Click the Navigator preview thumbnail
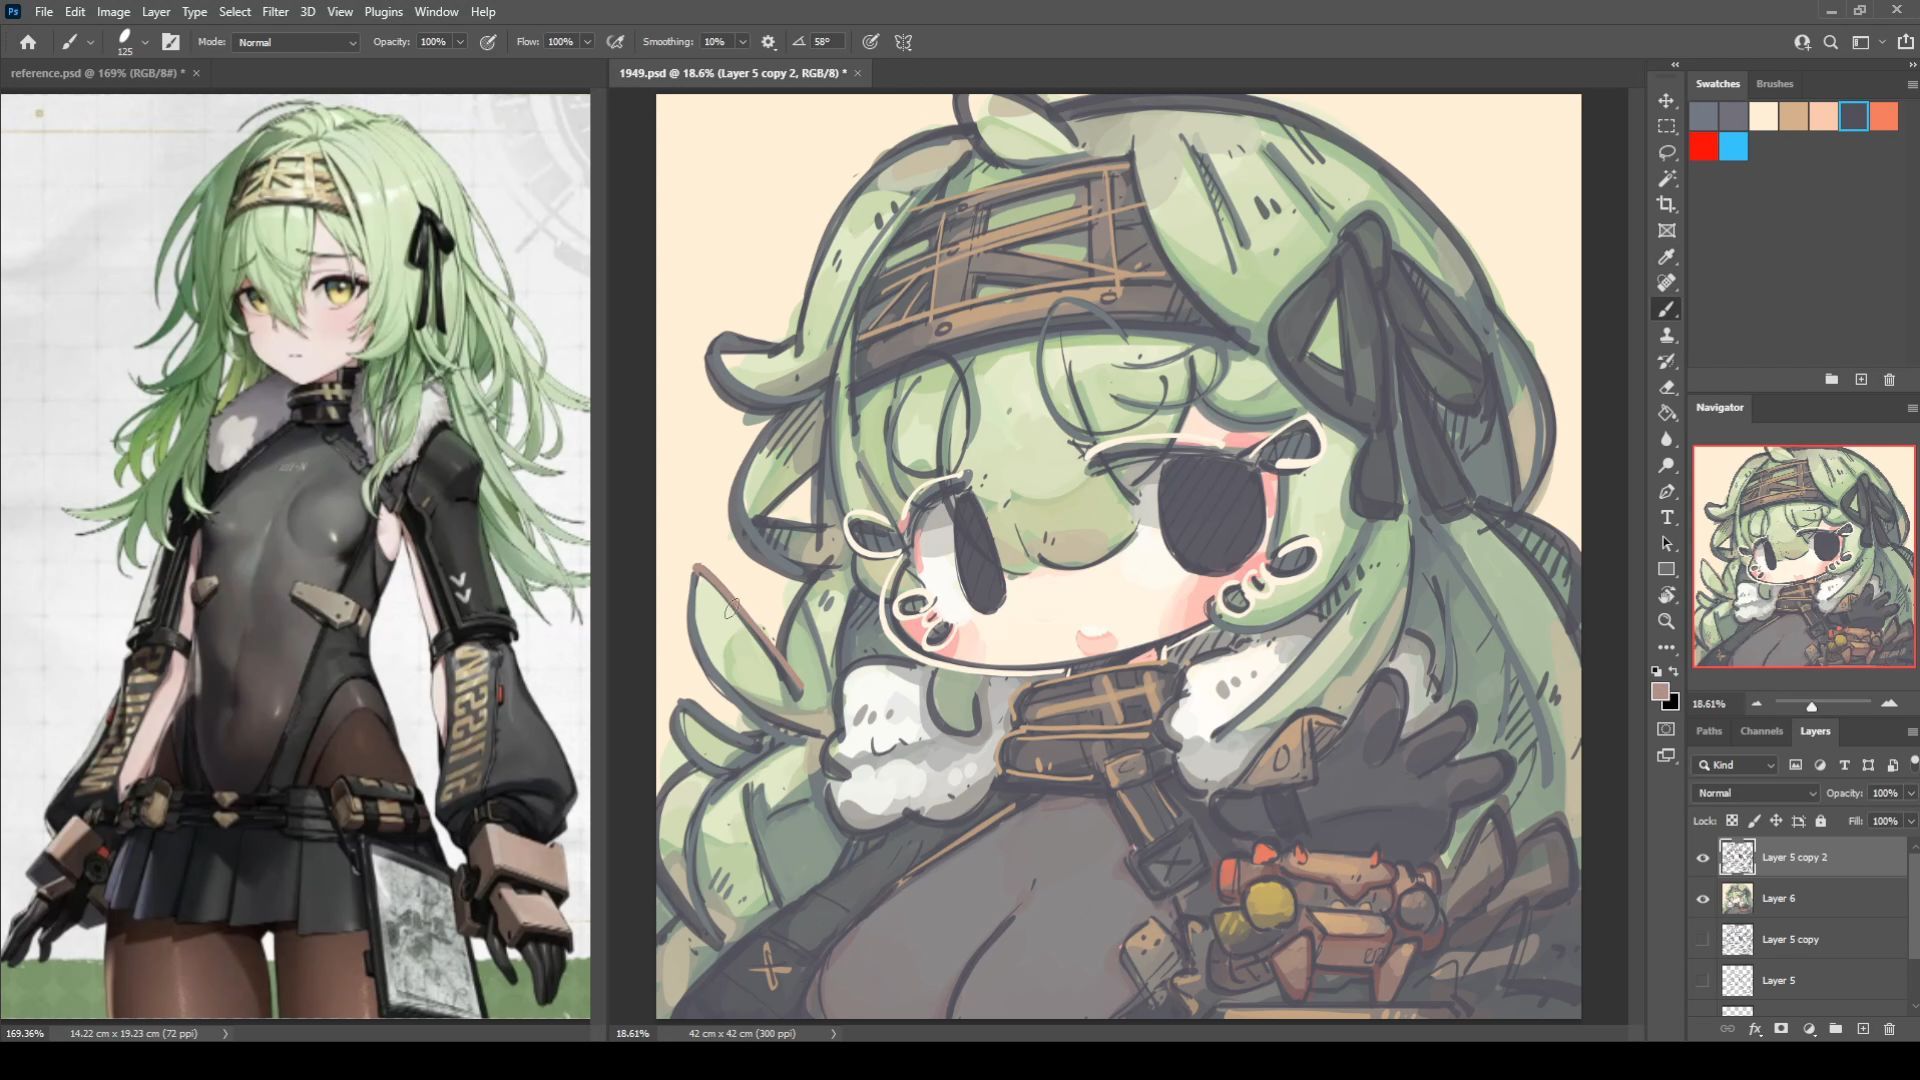Image resolution: width=1920 pixels, height=1080 pixels. (1804, 556)
